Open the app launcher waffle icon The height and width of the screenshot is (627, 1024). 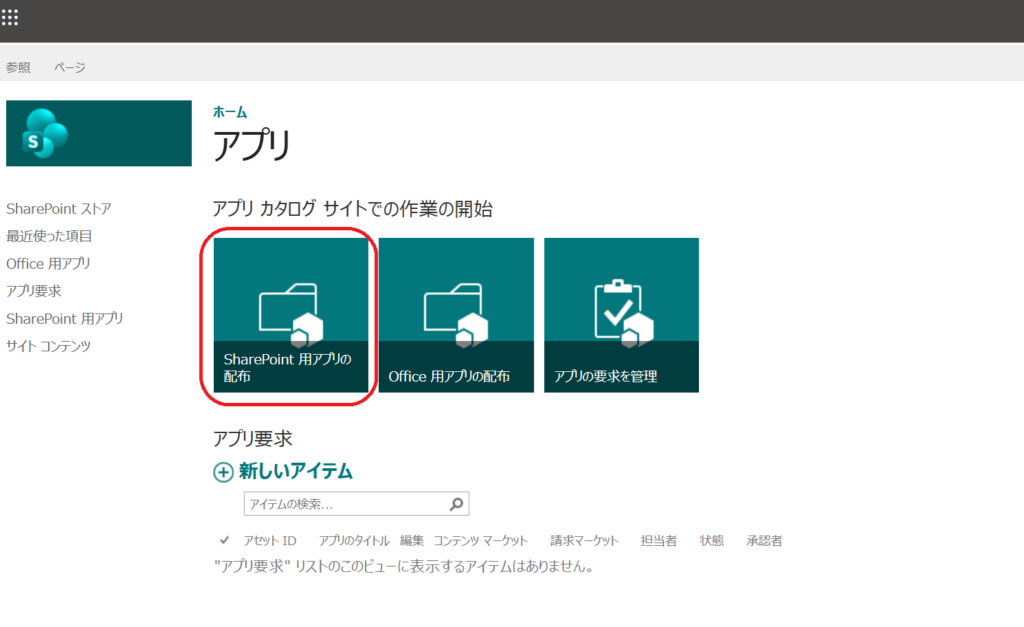[x=10, y=17]
